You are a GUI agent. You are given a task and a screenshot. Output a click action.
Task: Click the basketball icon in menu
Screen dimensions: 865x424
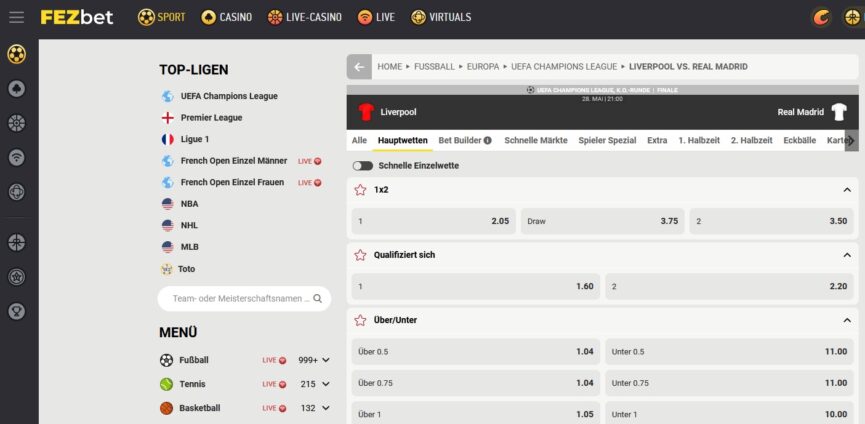pos(167,408)
